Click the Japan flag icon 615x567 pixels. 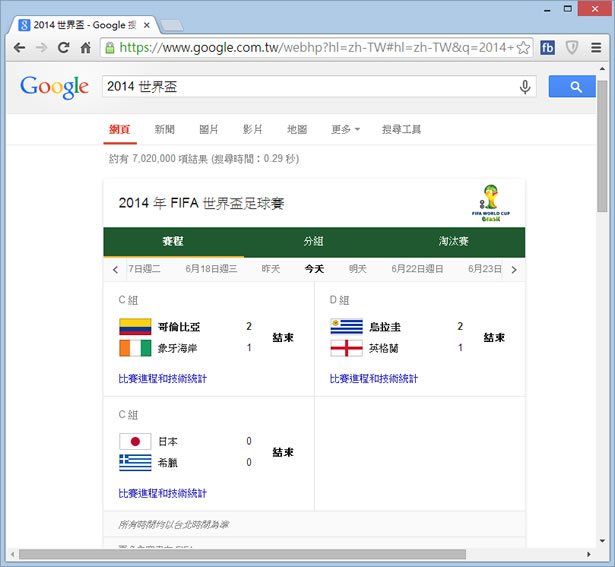click(x=135, y=442)
